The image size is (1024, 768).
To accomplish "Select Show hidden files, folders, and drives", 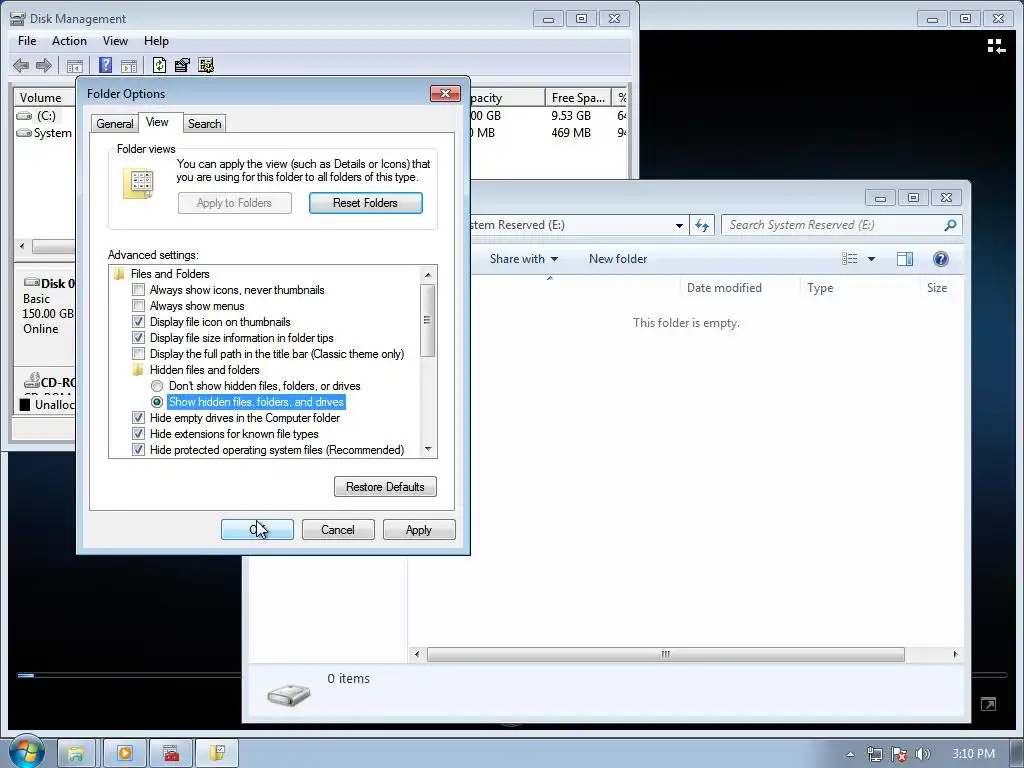I will (x=157, y=402).
